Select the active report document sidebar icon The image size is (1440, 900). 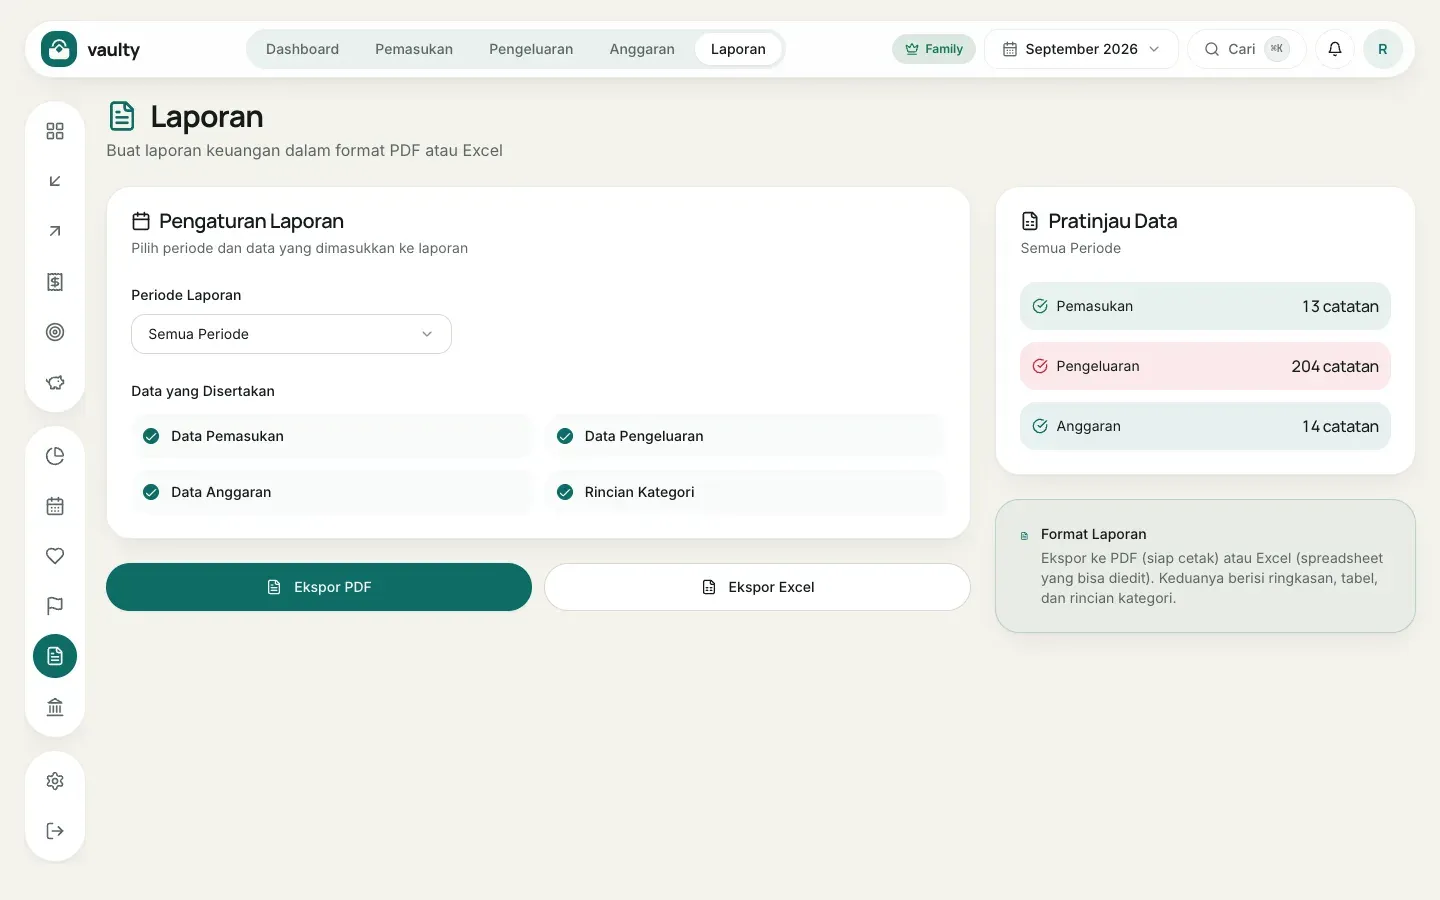(x=55, y=656)
